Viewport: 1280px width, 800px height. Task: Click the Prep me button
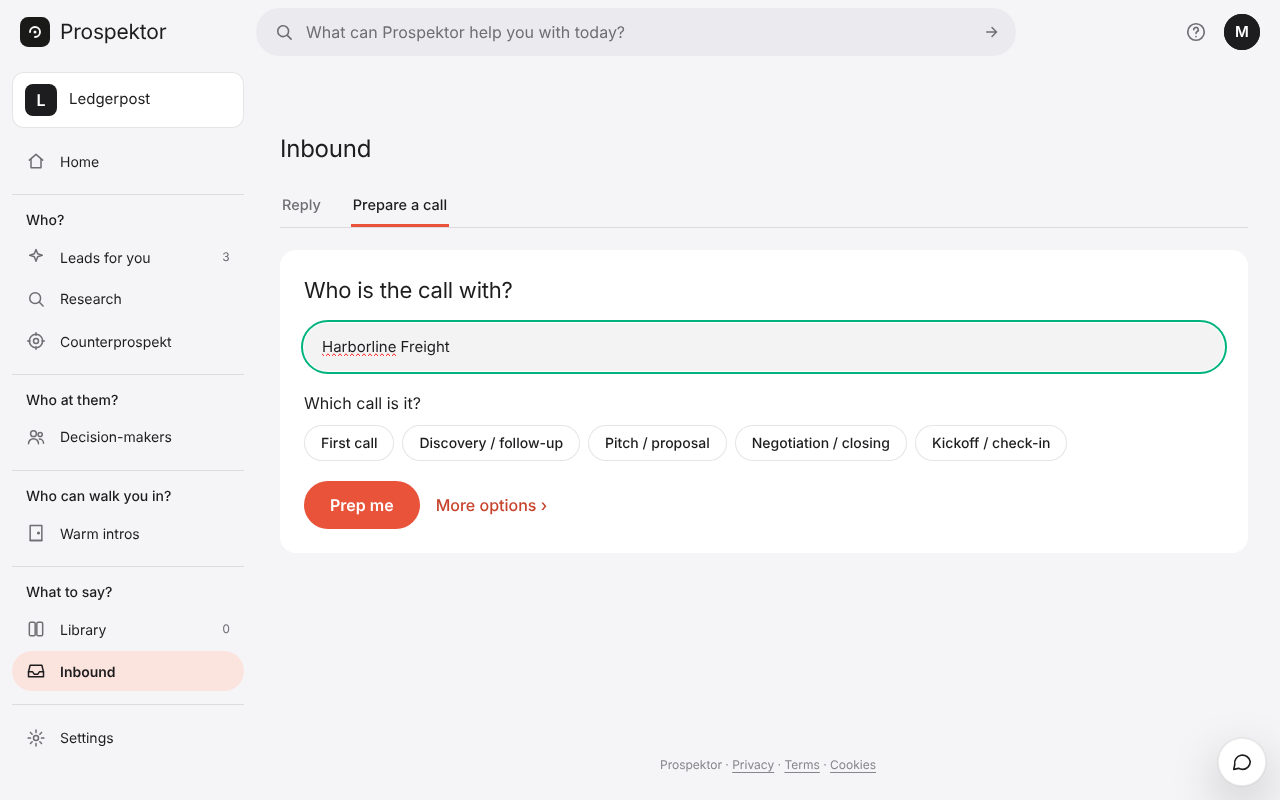click(x=362, y=505)
